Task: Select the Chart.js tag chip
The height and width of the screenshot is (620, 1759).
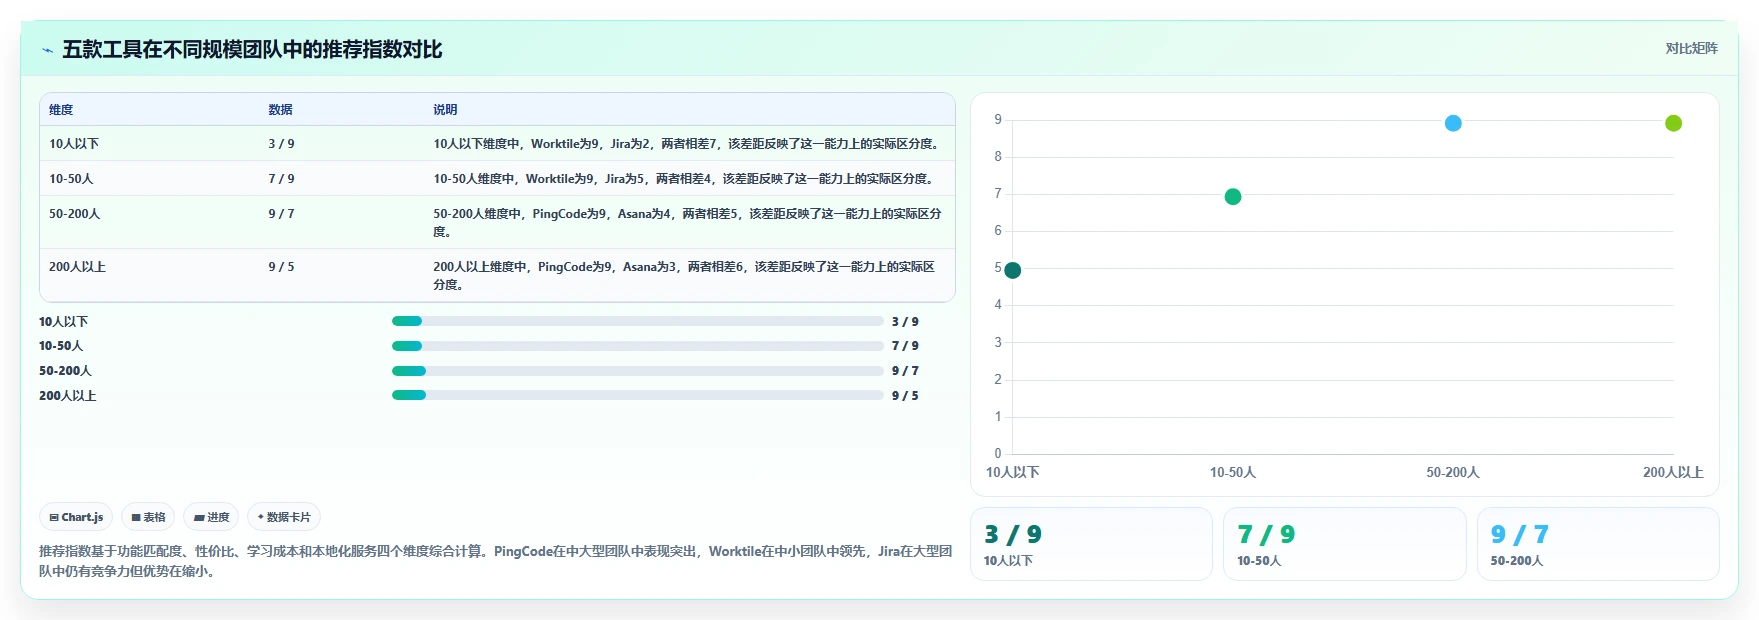Action: (x=76, y=517)
